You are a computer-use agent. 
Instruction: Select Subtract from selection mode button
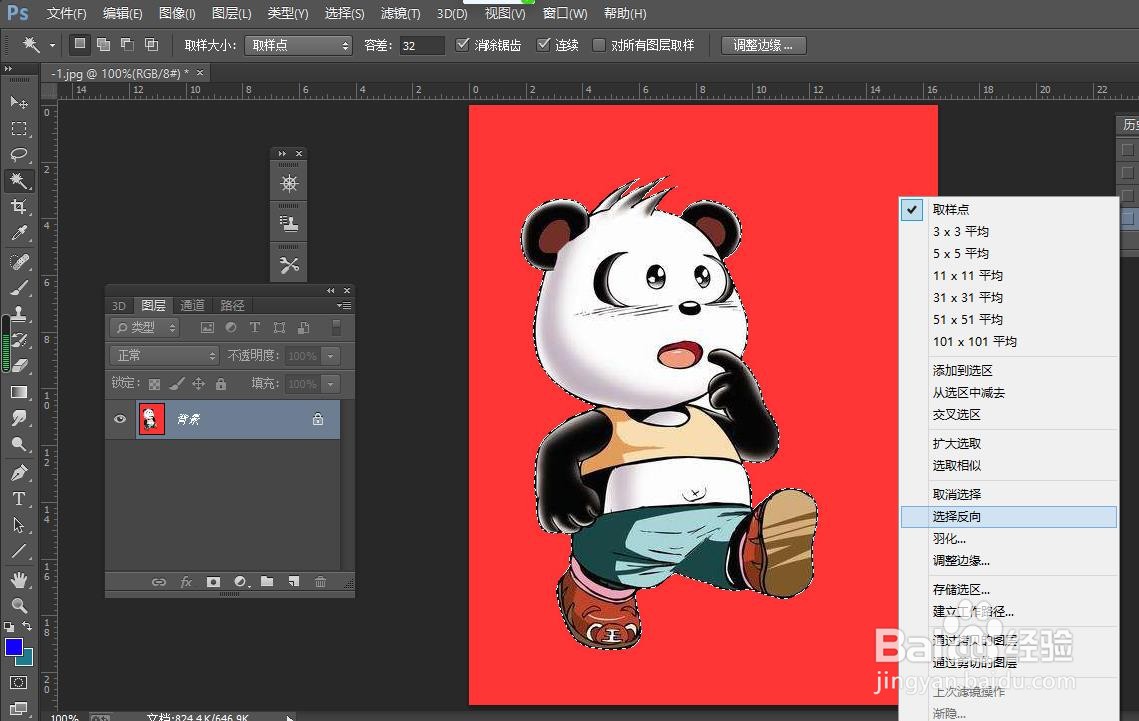(x=127, y=45)
